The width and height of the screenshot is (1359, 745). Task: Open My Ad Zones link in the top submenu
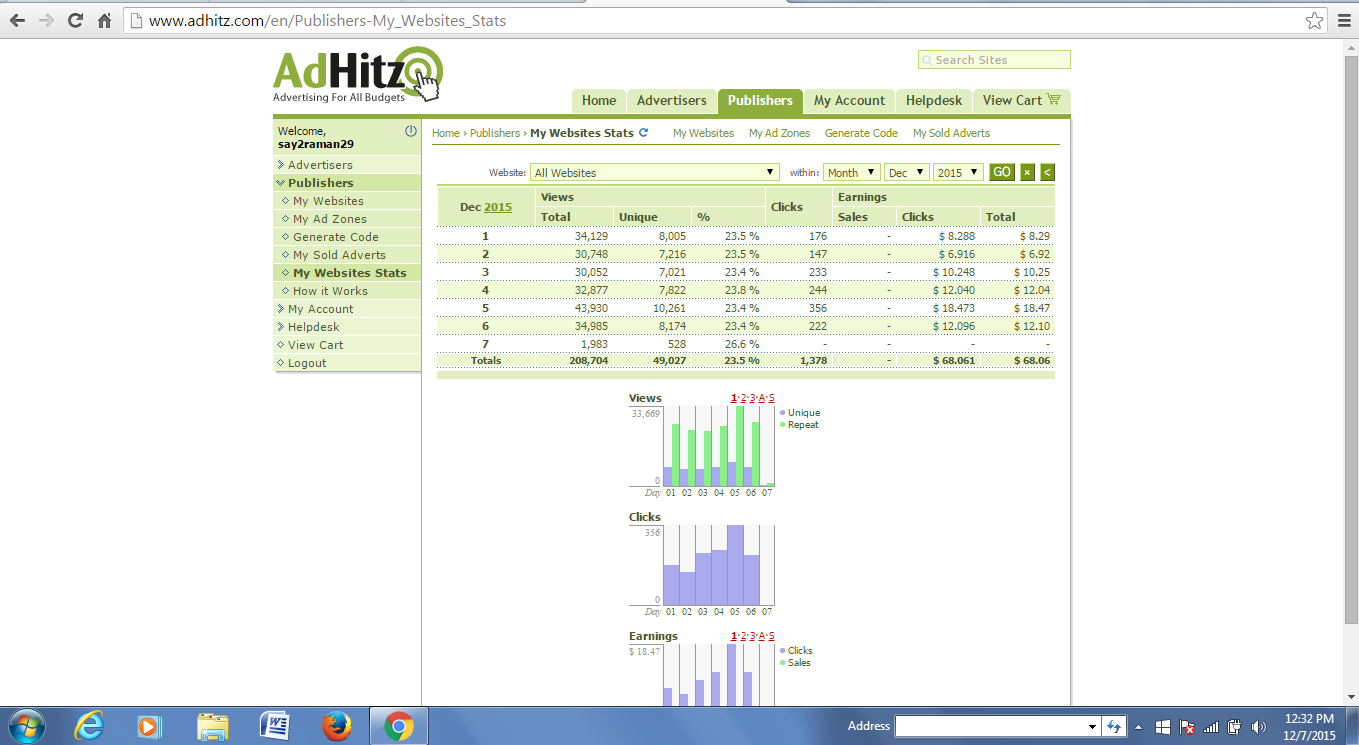(x=779, y=133)
